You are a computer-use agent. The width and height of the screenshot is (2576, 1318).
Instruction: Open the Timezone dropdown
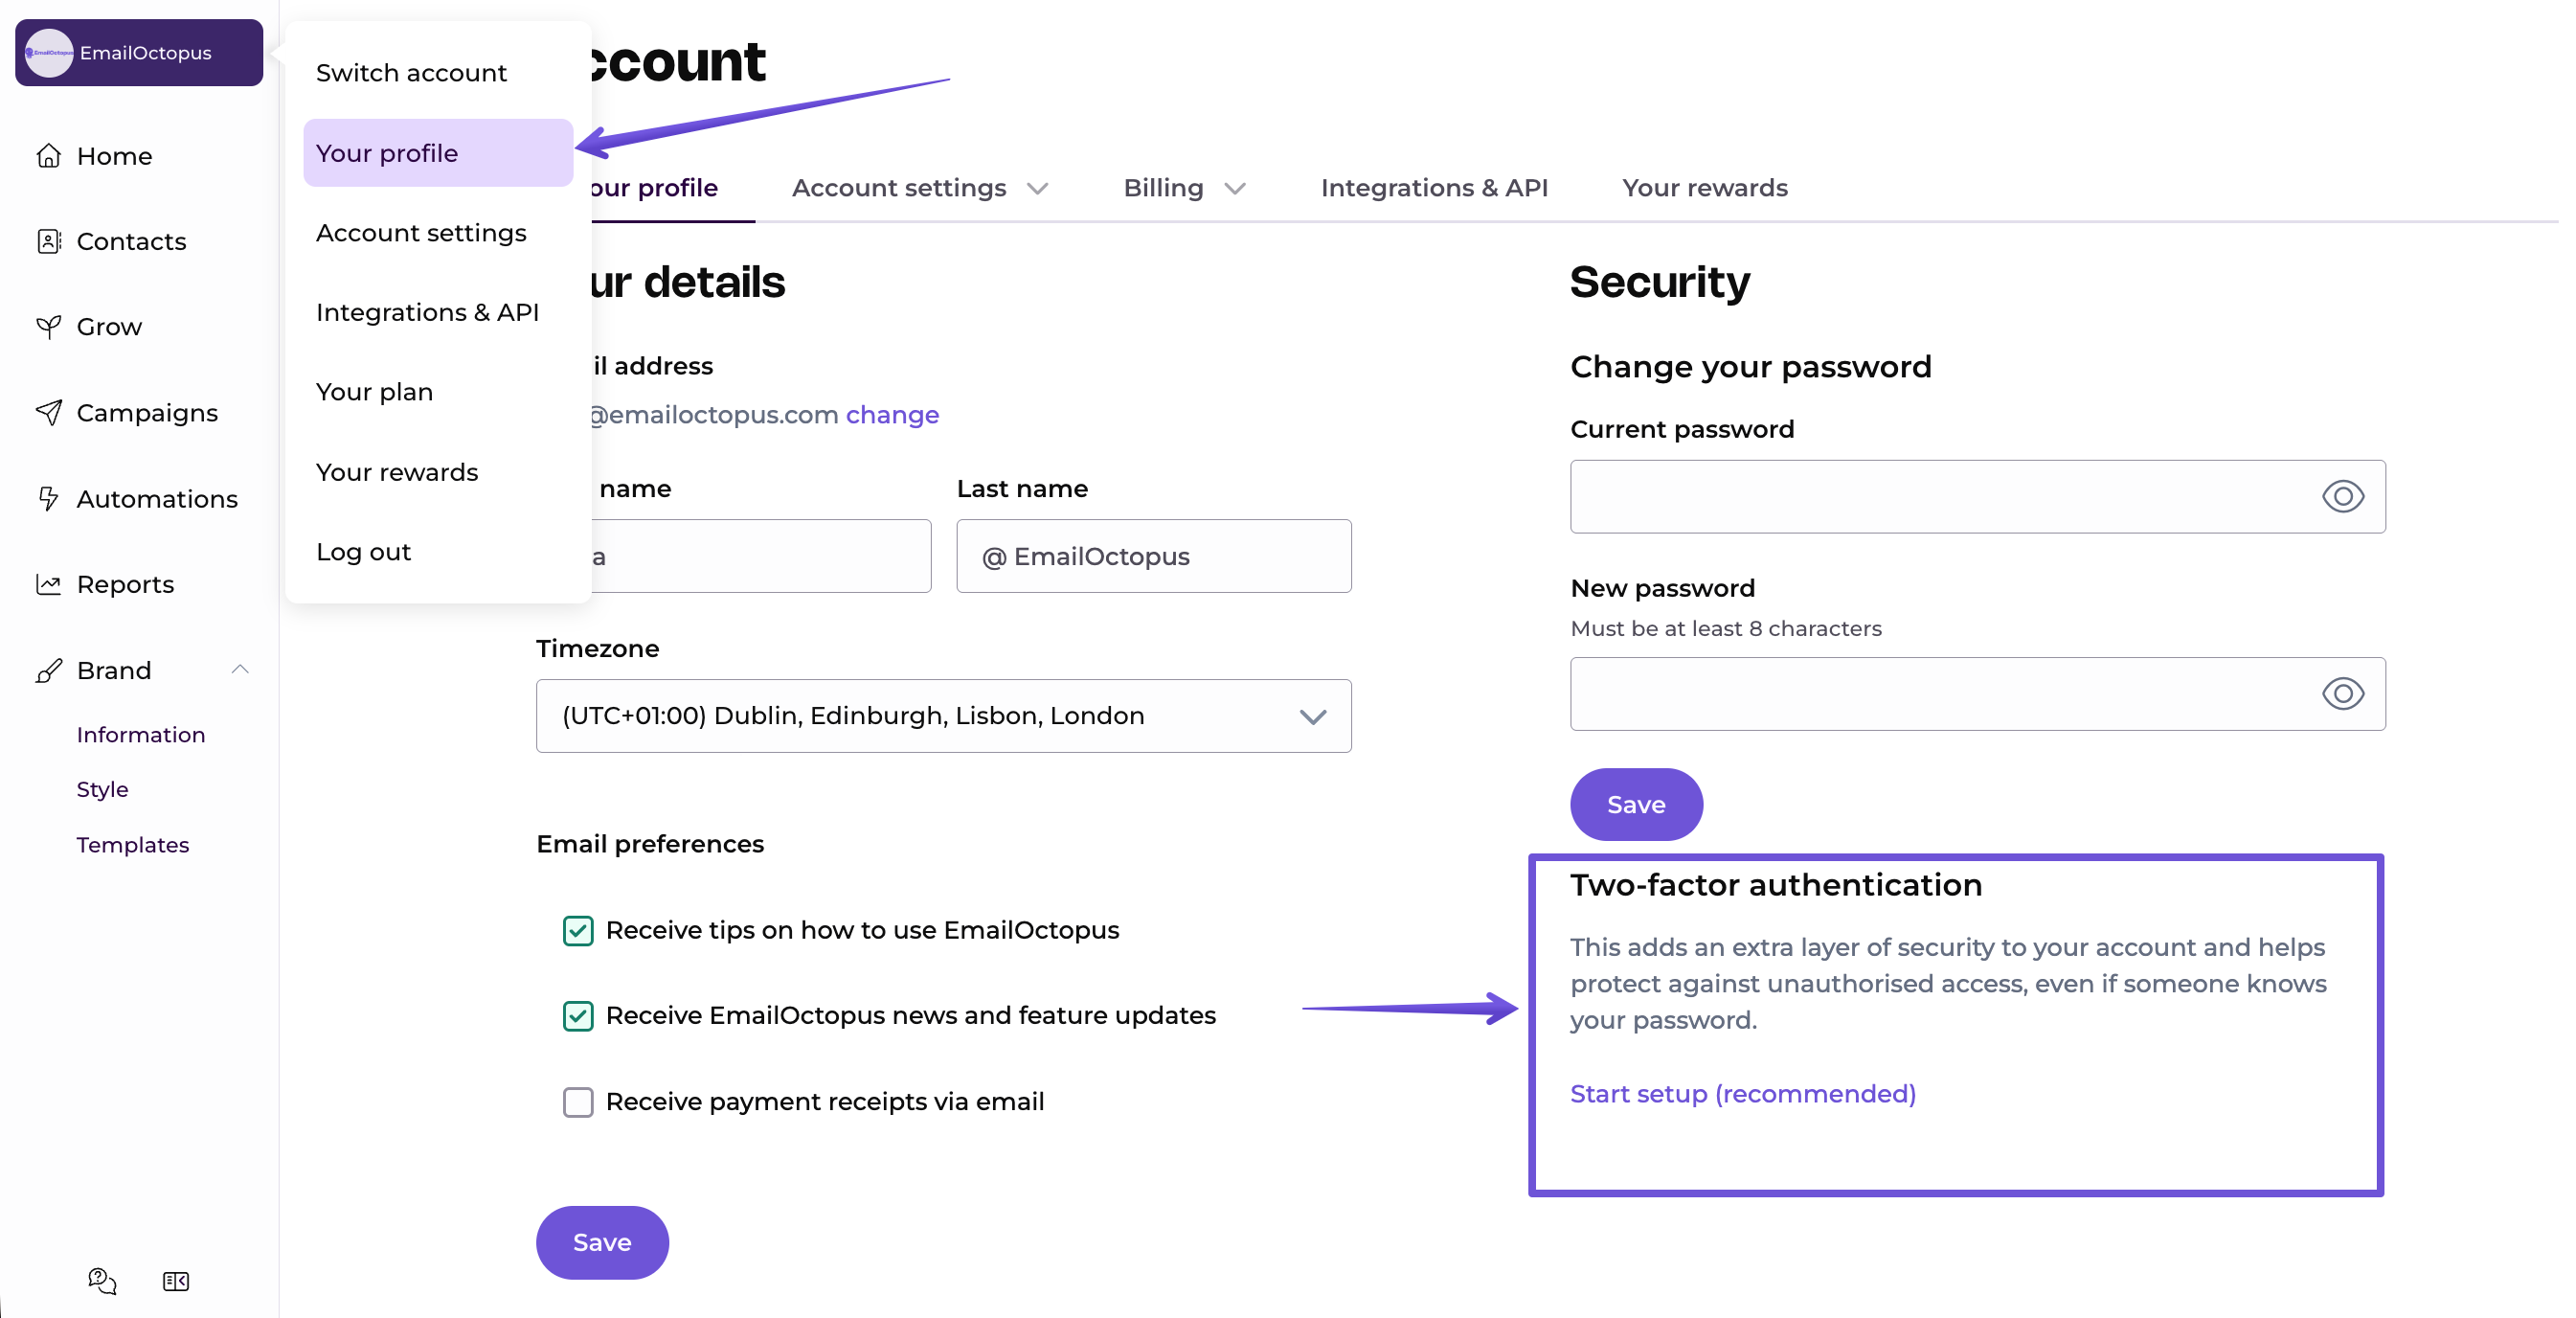[943, 716]
